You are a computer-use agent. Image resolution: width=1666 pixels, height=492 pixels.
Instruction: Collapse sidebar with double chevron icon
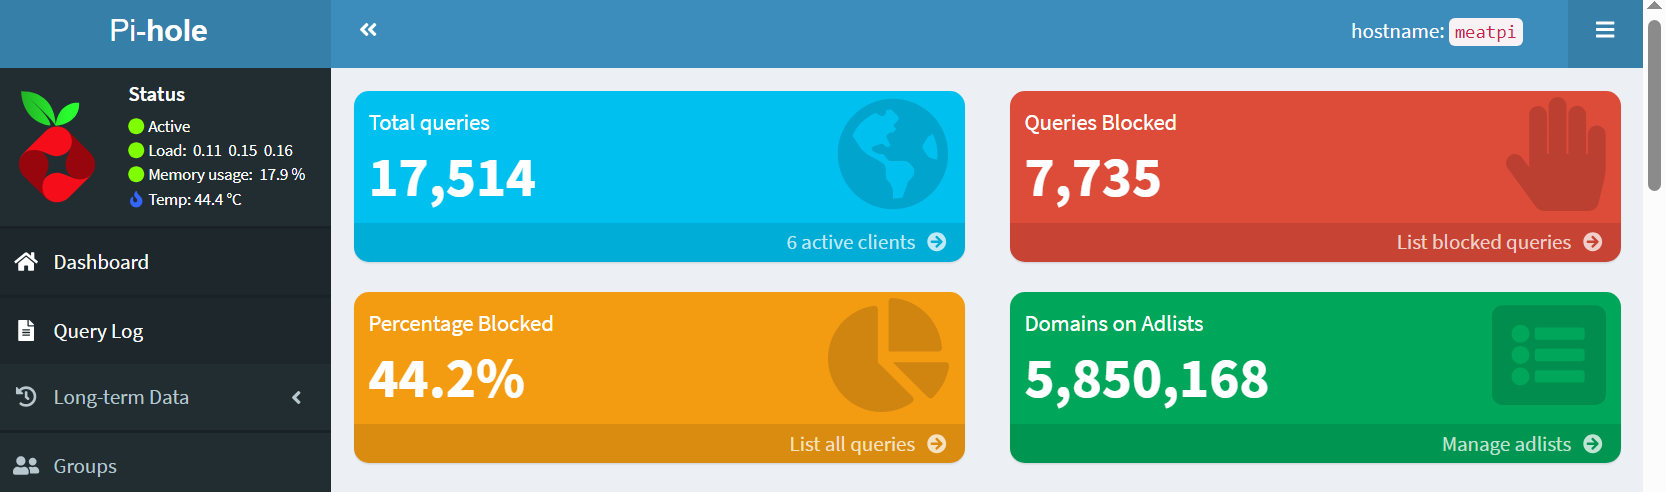point(368,30)
